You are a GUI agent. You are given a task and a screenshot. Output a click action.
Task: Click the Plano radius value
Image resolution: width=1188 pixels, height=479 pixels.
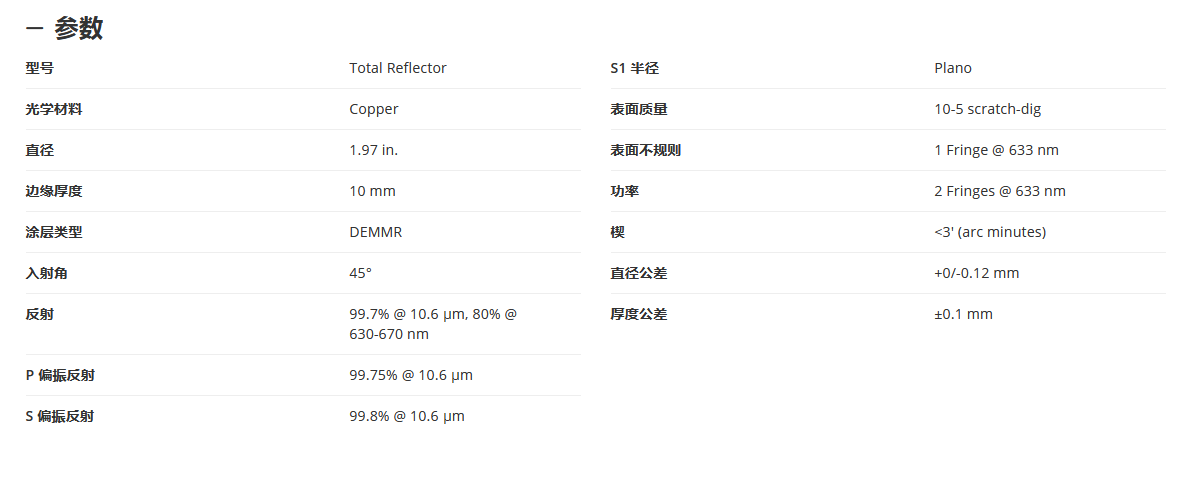tap(952, 68)
